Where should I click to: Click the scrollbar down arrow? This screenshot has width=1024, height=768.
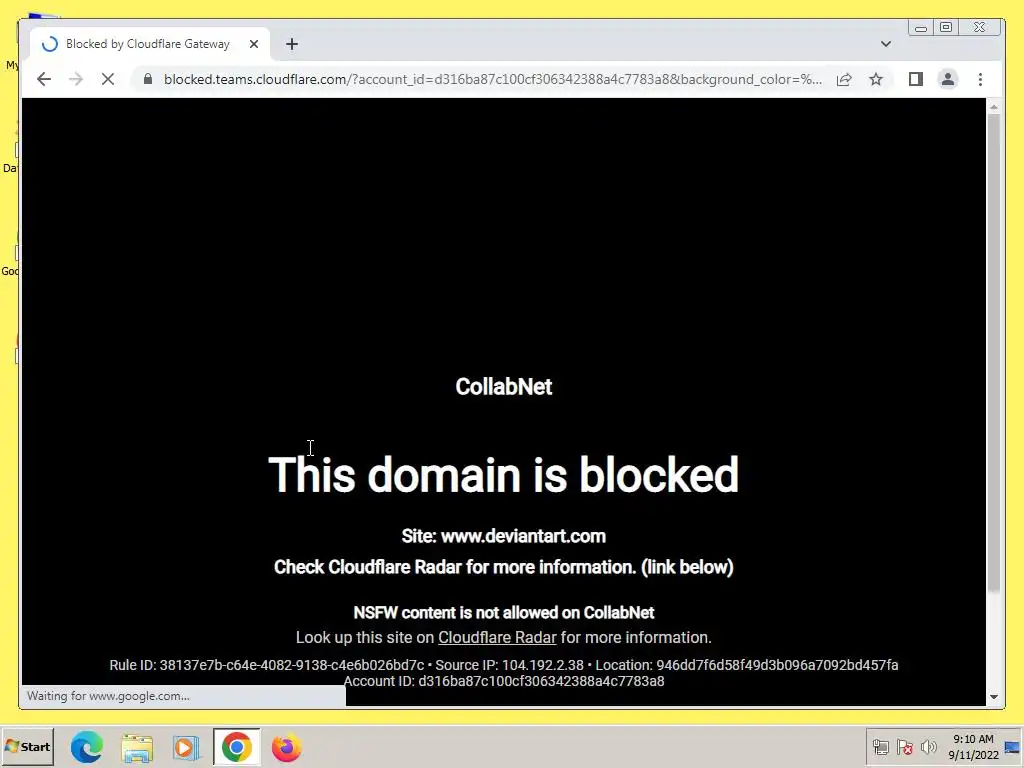(993, 697)
